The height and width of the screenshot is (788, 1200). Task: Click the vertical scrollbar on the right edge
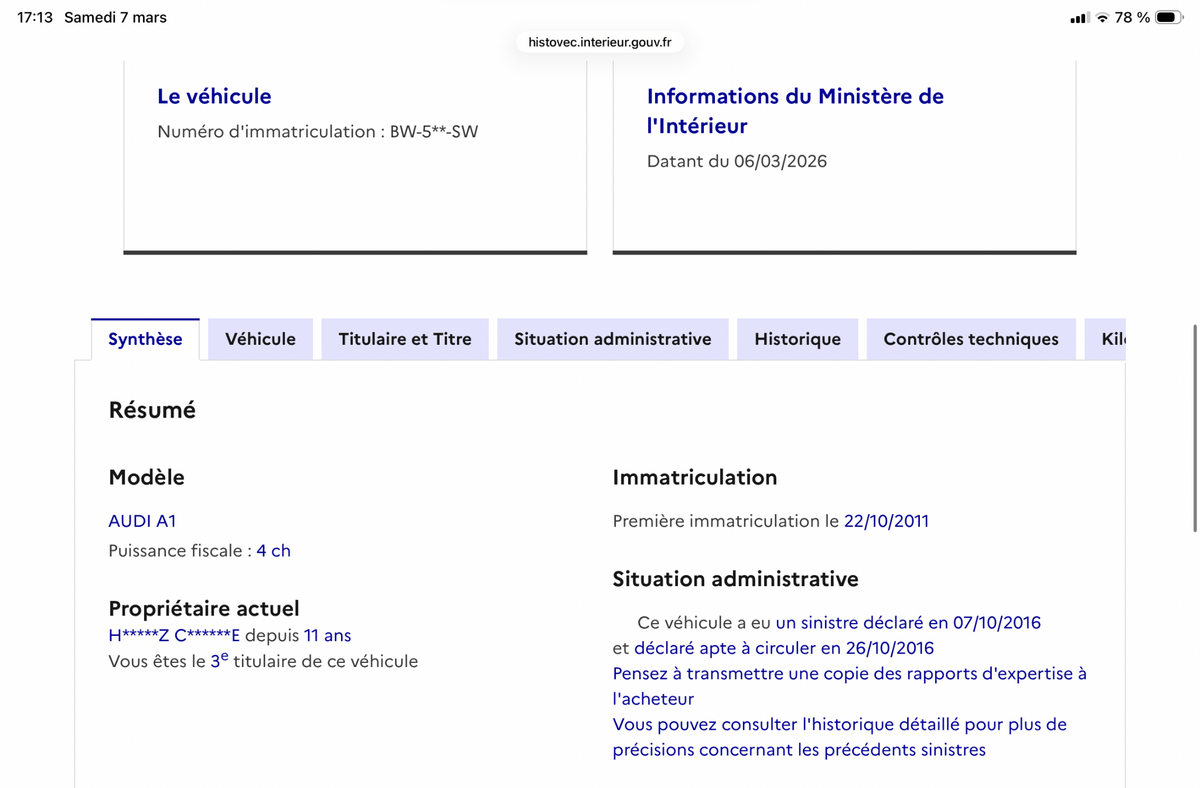point(1194,430)
